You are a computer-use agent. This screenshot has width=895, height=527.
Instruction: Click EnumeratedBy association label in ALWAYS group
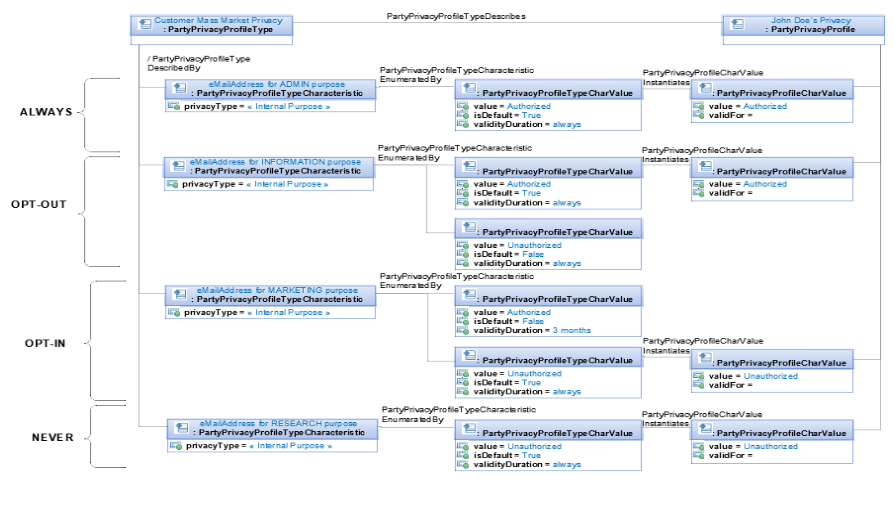411,79
